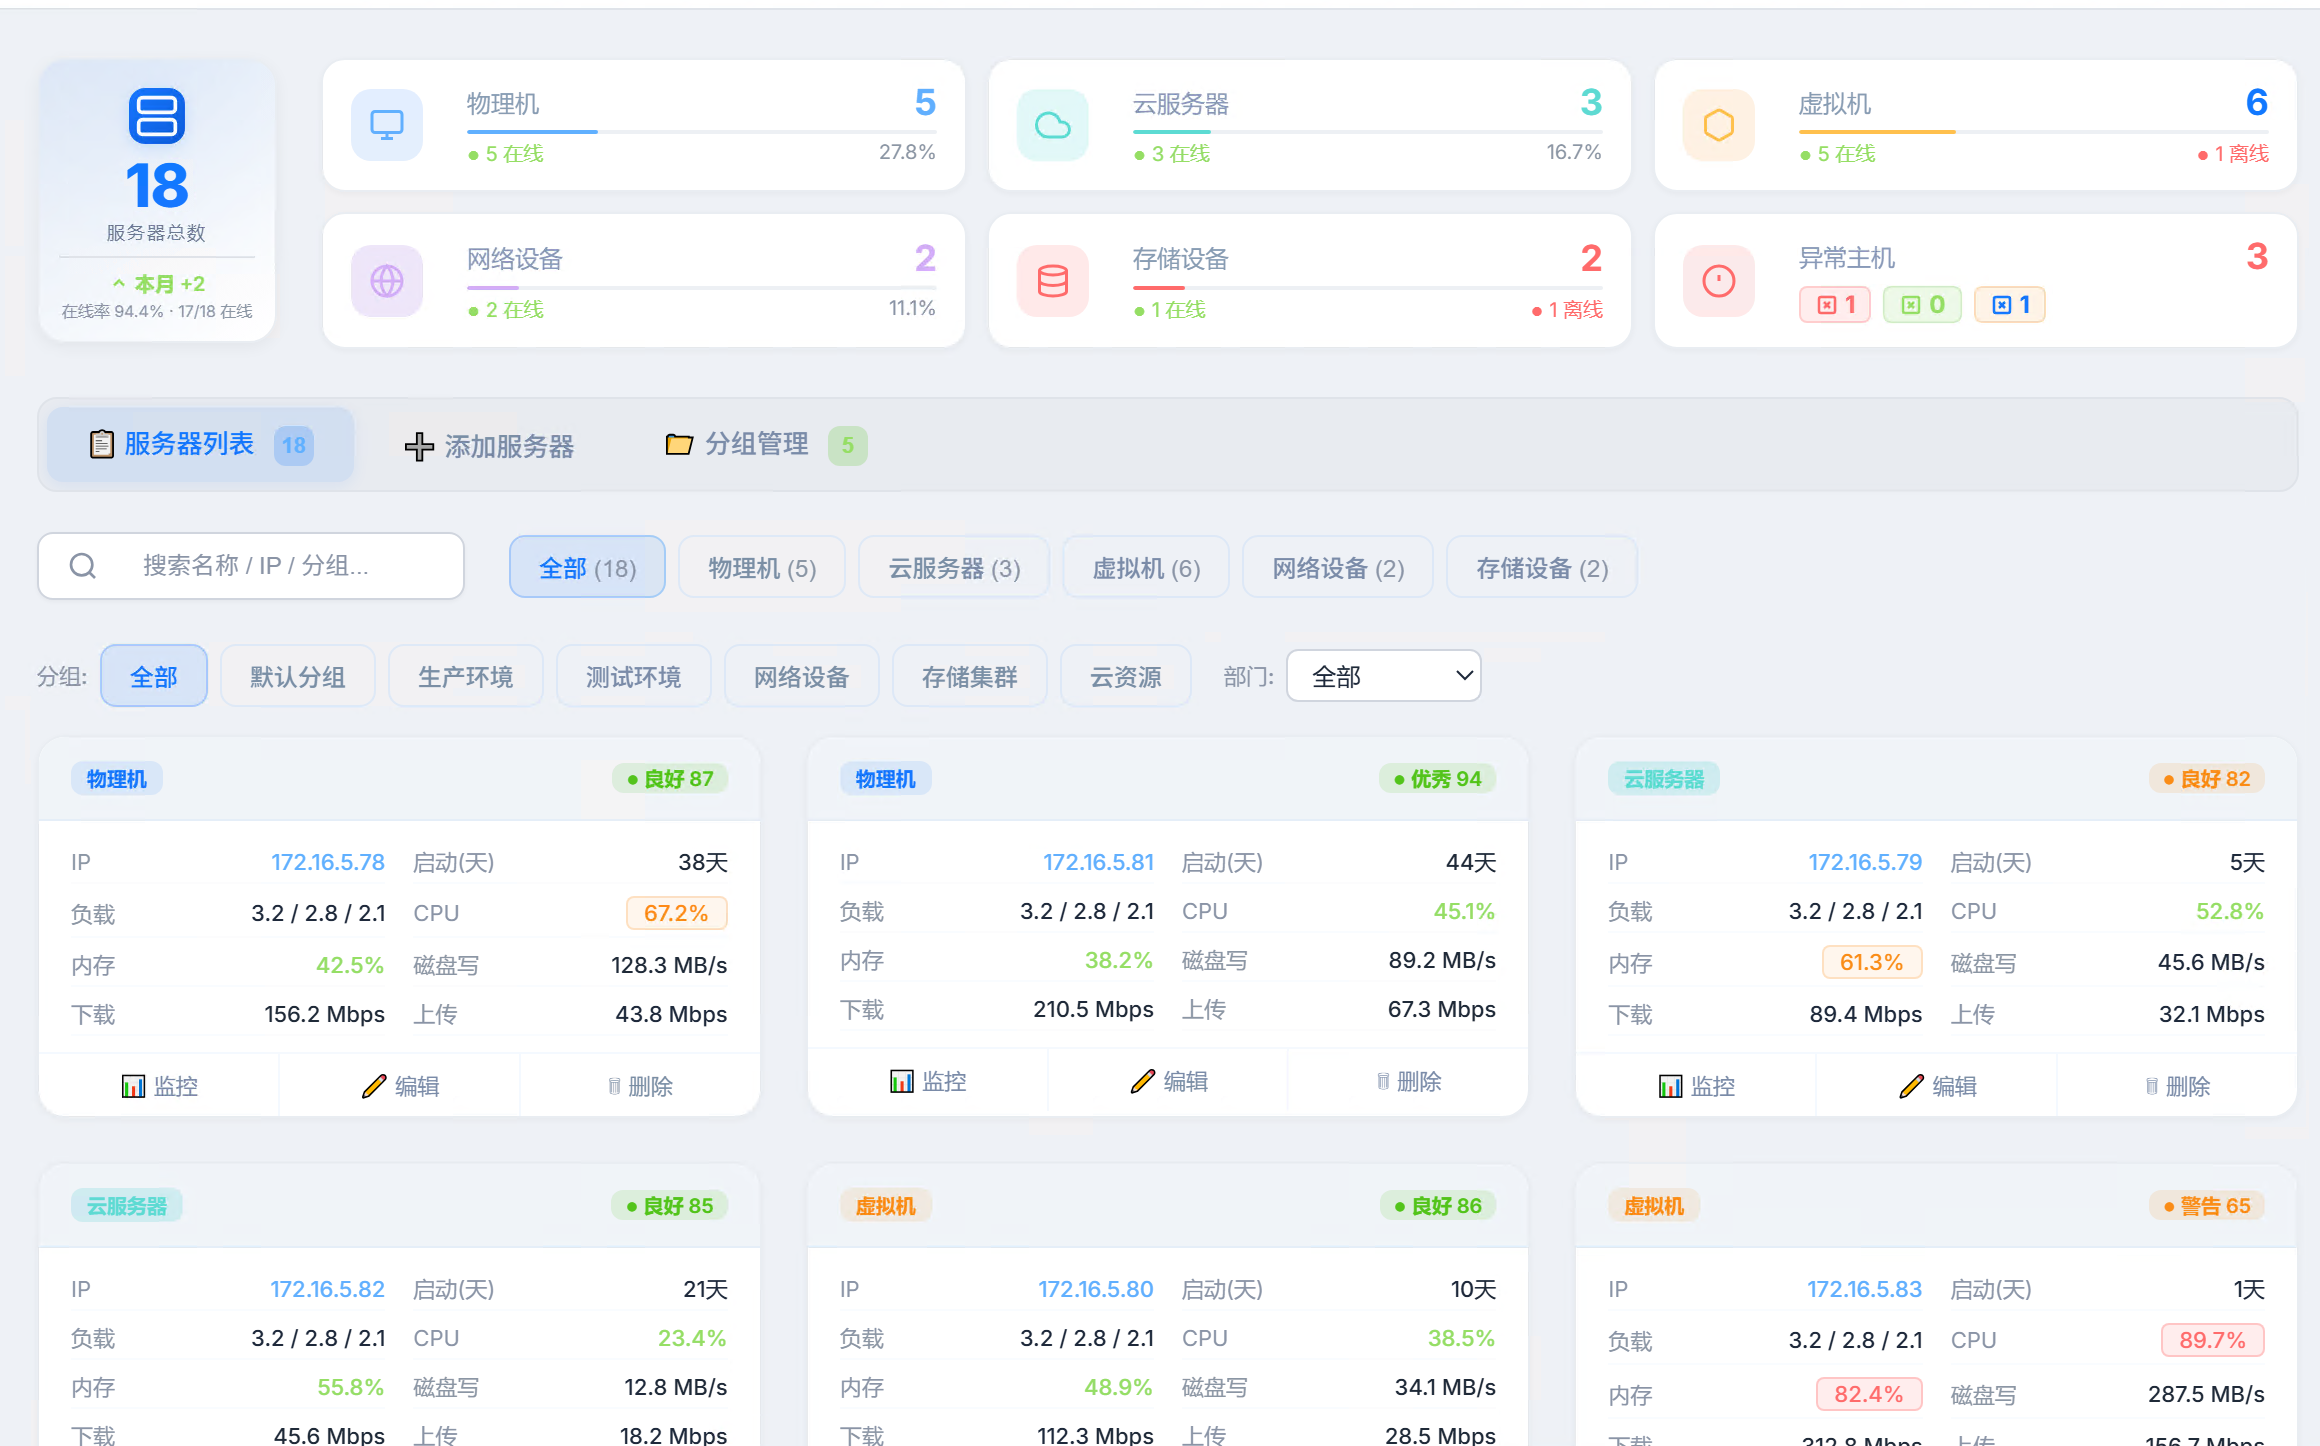Select the 云资源 group
Image resolution: width=2320 pixels, height=1446 pixels.
pos(1126,677)
